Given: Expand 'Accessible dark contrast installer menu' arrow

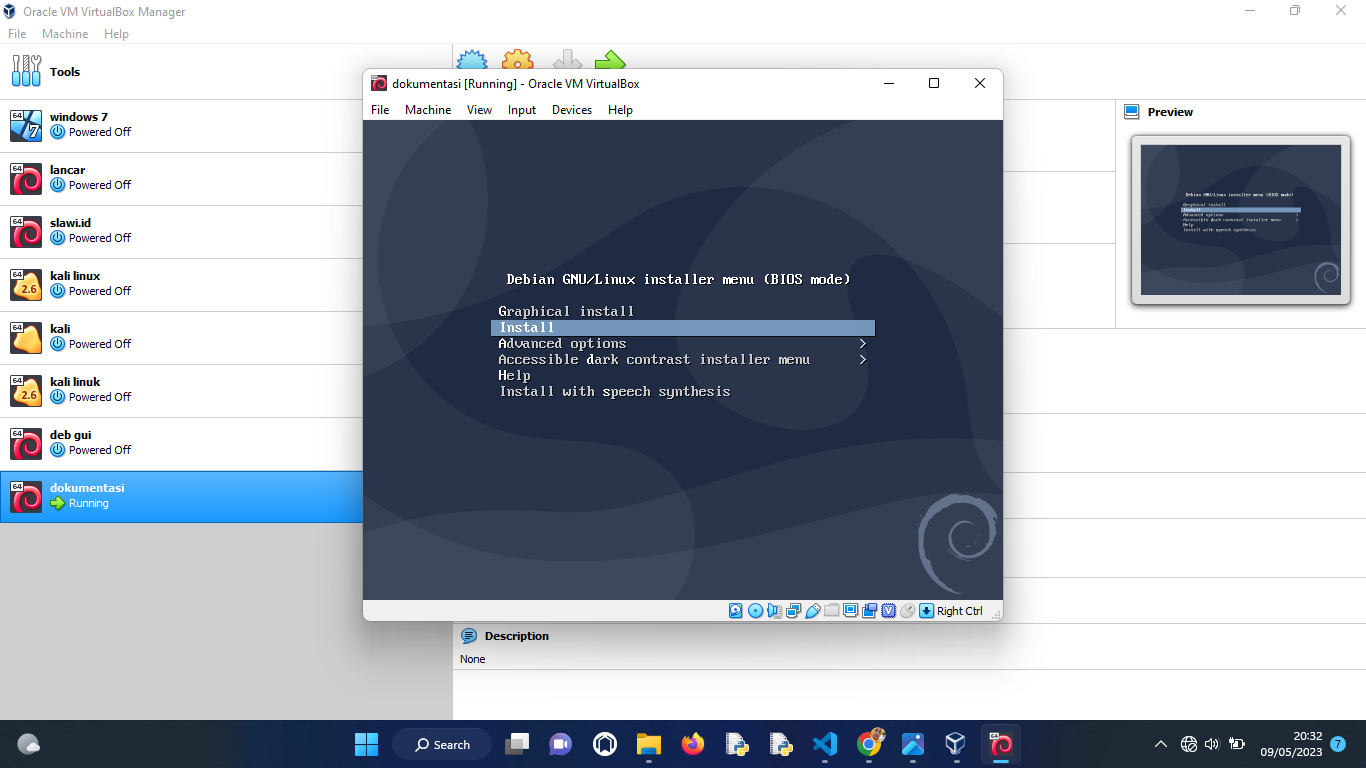Looking at the screenshot, I should tap(863, 360).
